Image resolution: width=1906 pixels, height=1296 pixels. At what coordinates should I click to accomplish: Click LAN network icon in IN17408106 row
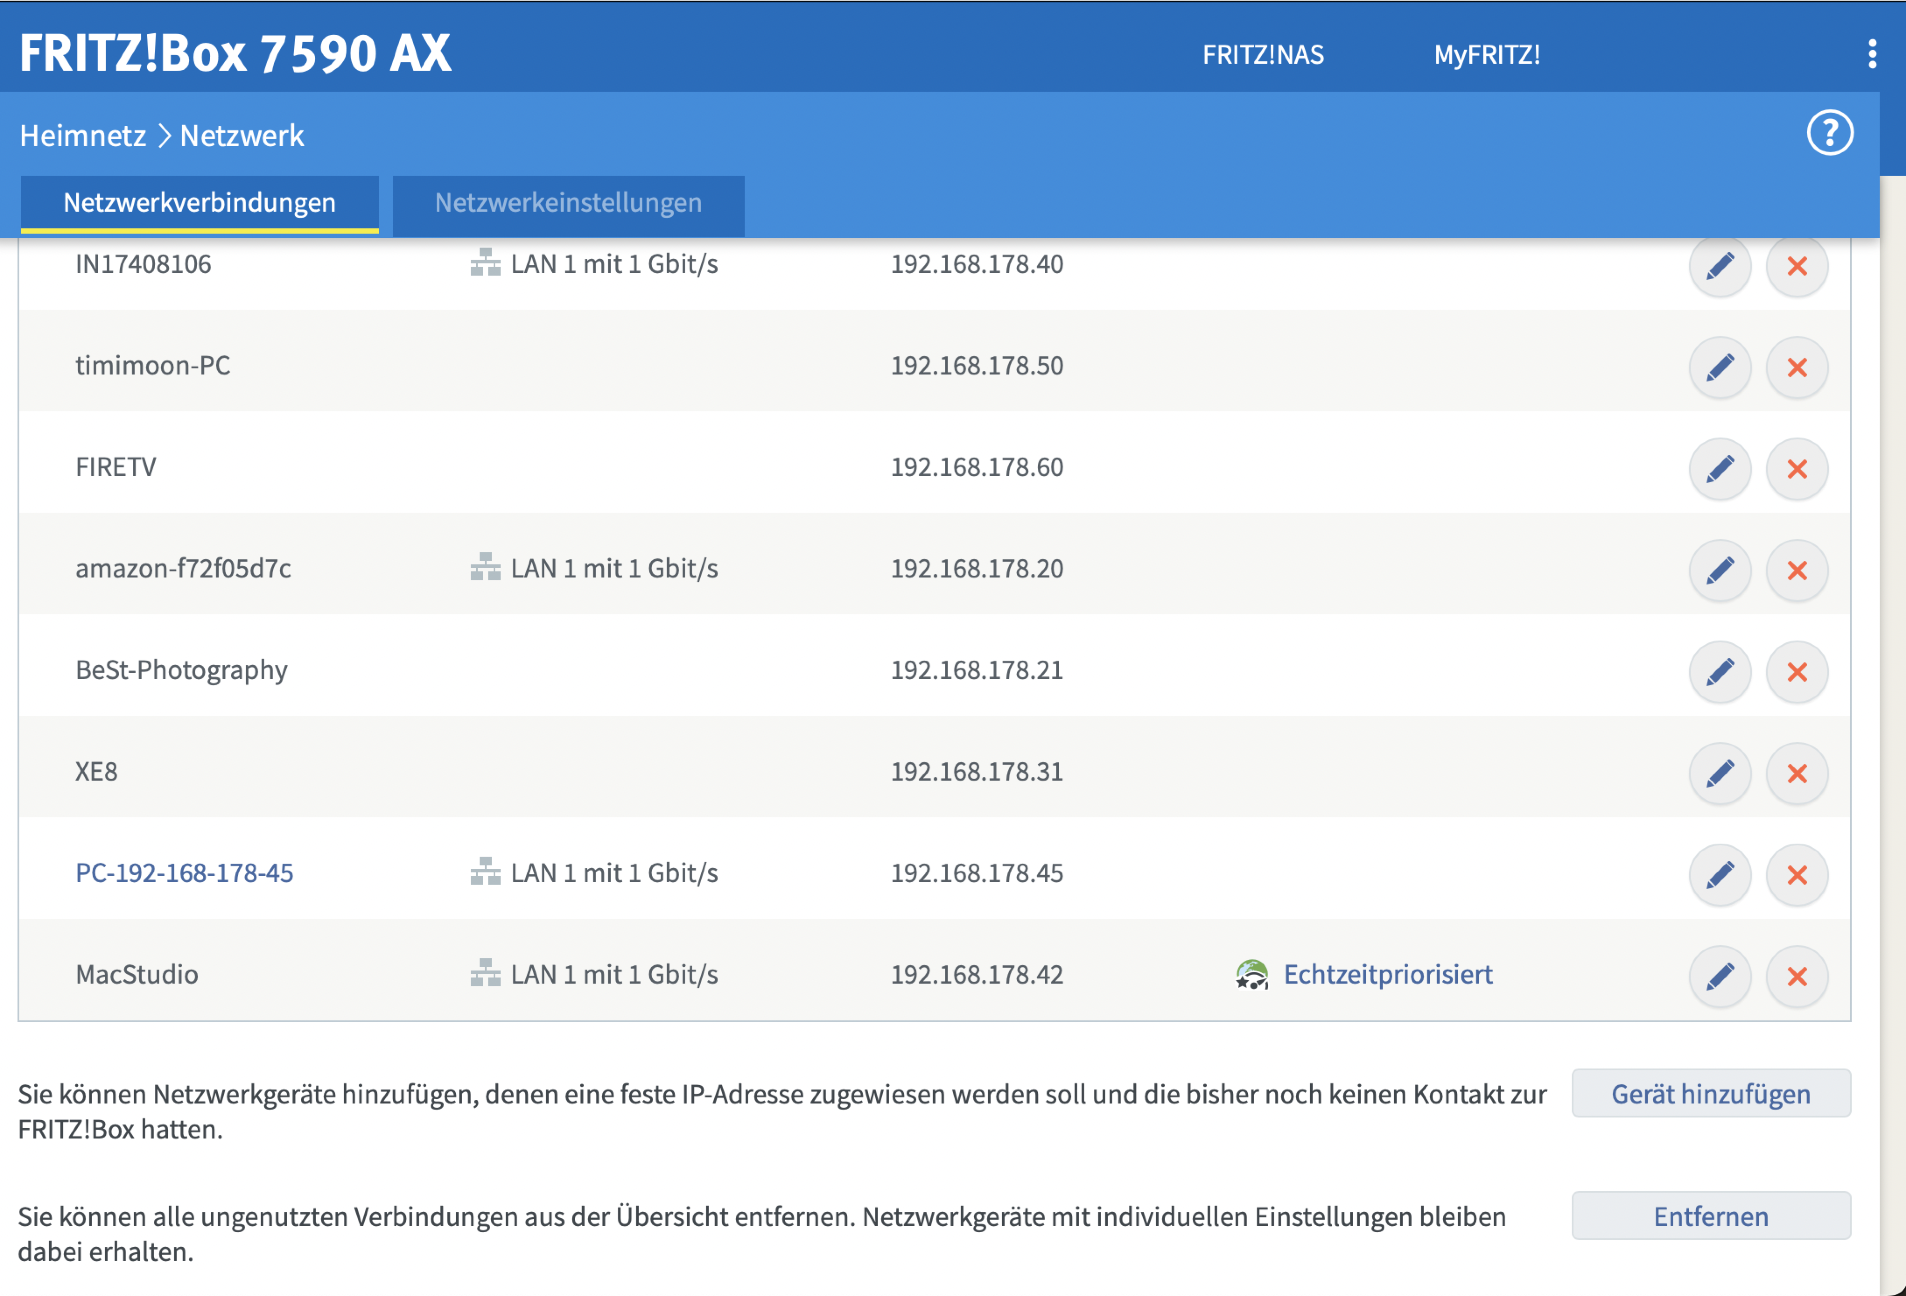coord(485,263)
